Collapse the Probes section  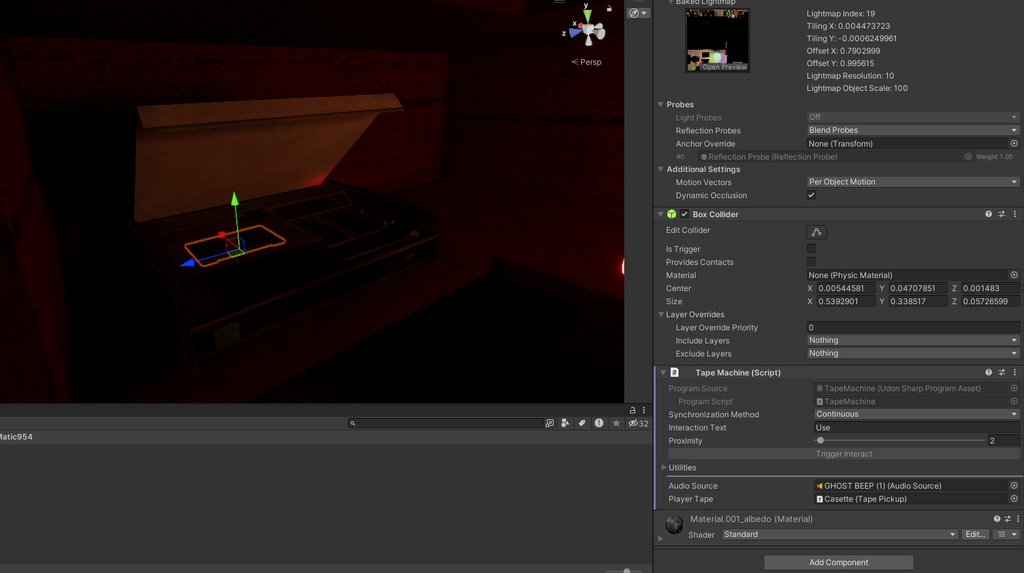[660, 105]
